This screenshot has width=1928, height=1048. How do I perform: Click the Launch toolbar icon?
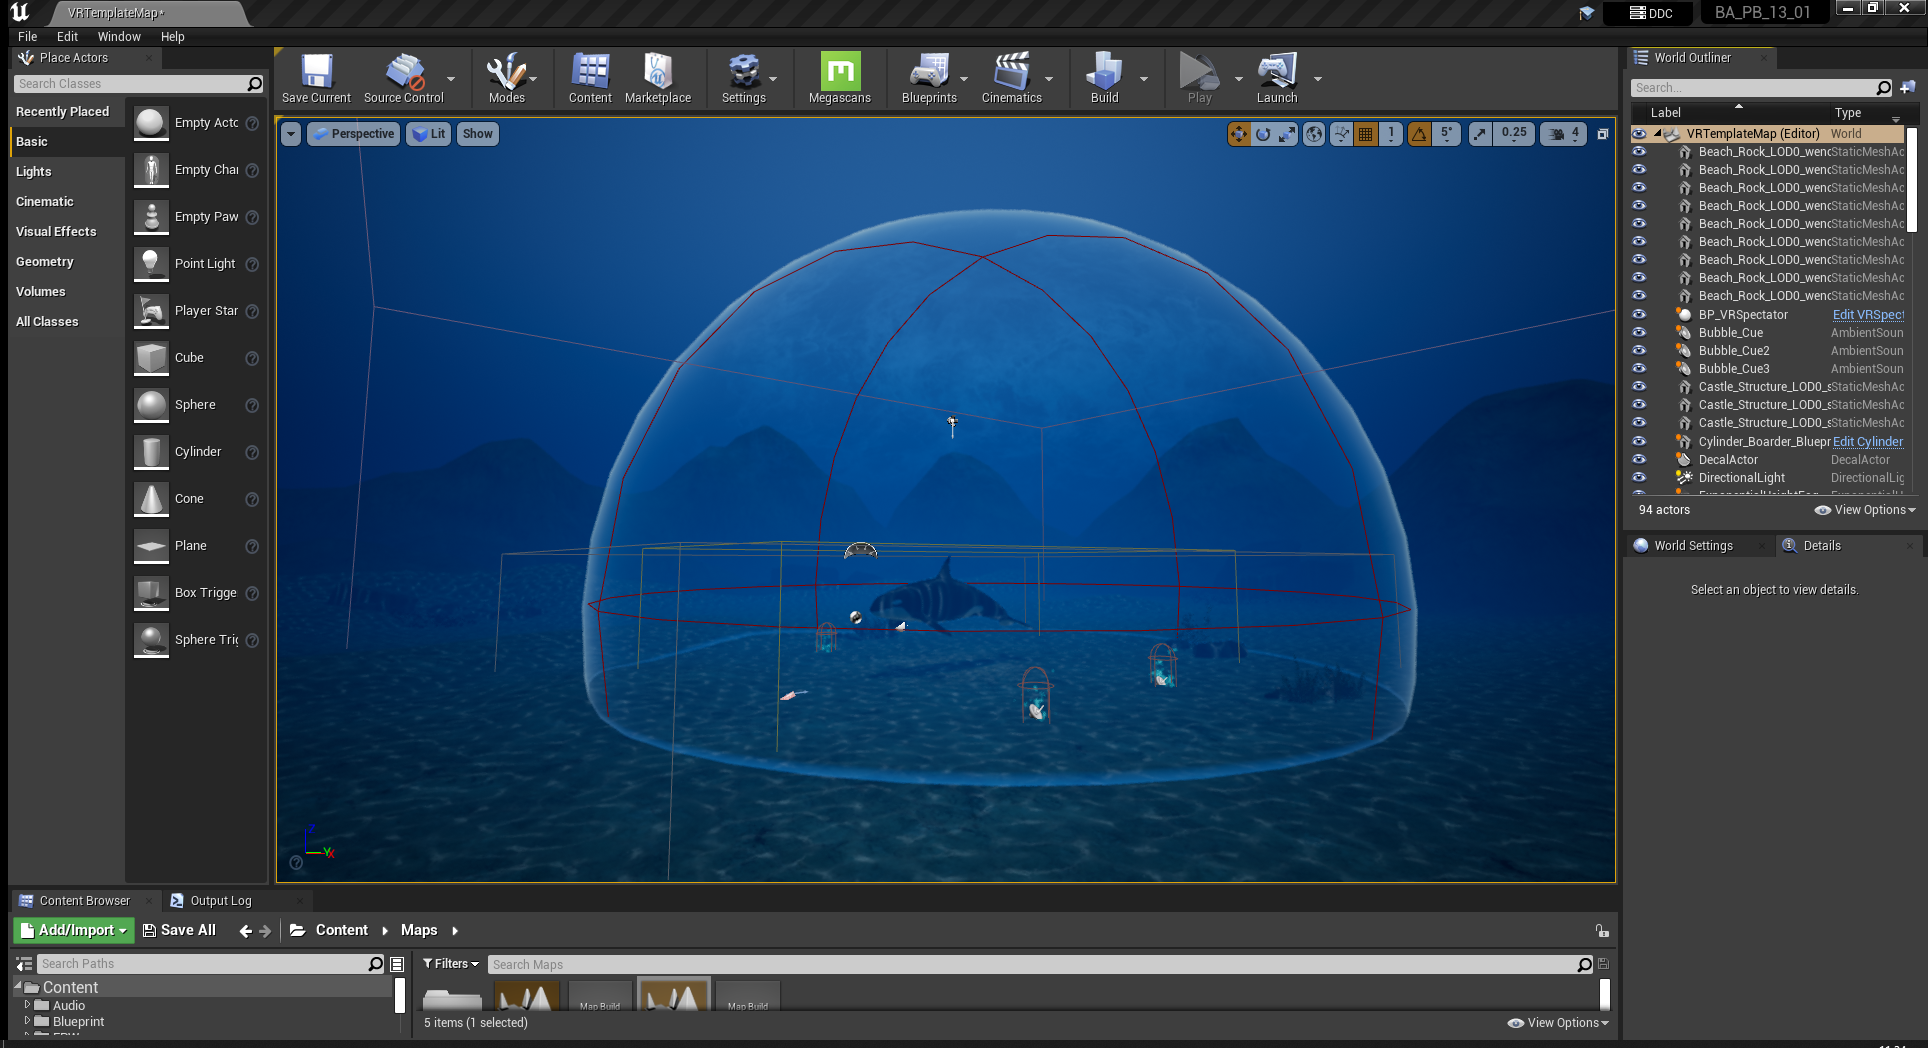coord(1277,78)
